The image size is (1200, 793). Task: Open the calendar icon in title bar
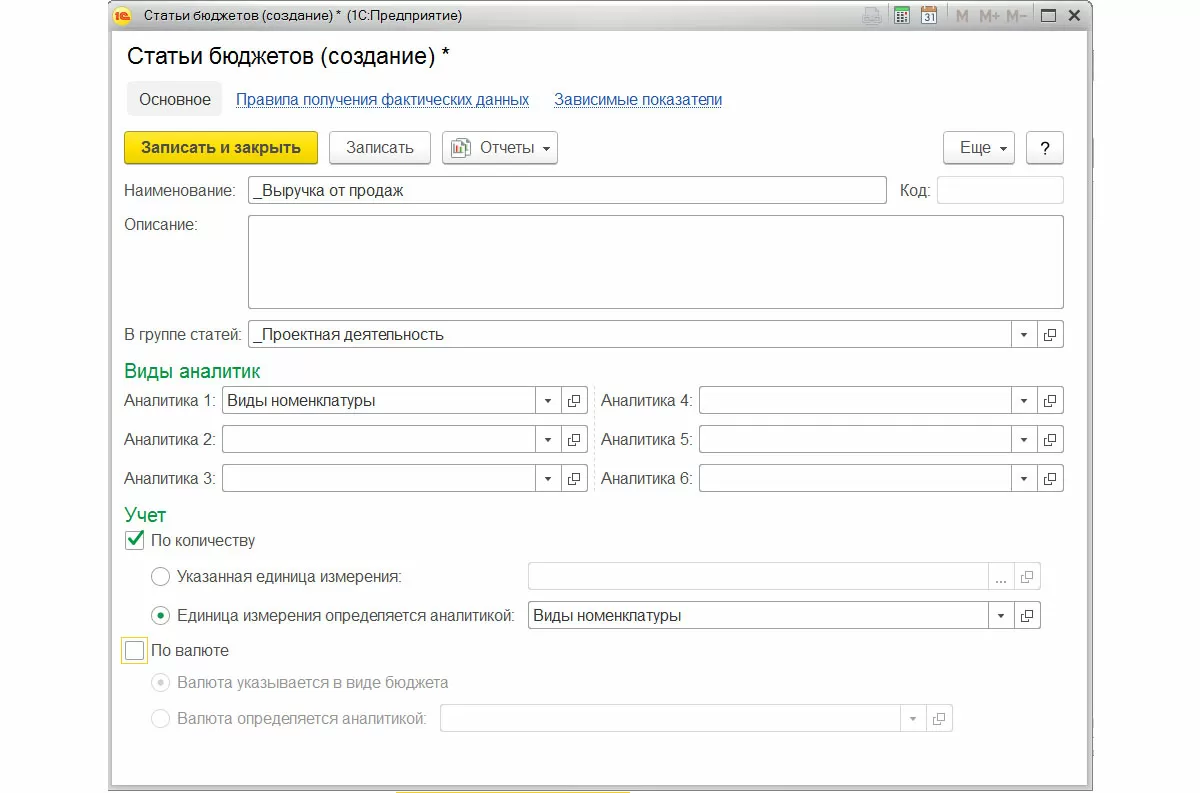929,16
